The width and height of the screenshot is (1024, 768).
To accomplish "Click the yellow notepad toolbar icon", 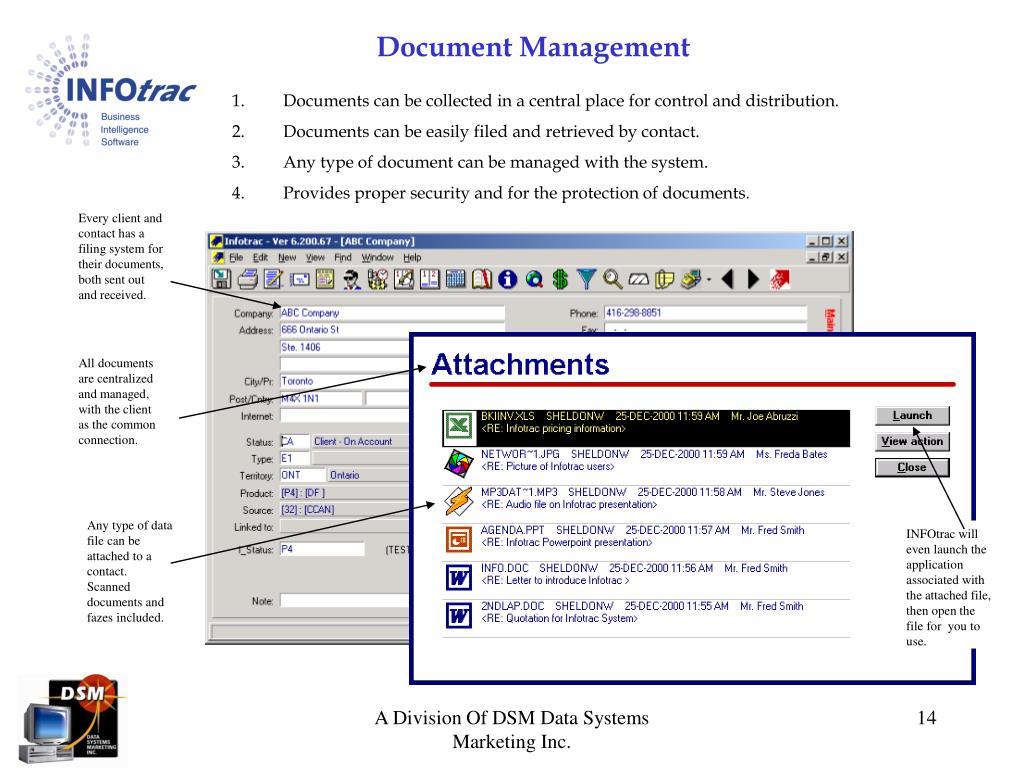I will (x=325, y=280).
